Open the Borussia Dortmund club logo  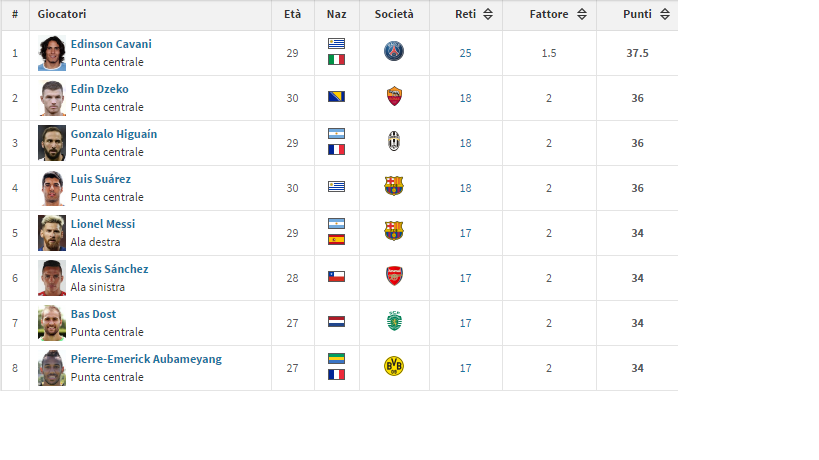394,367
